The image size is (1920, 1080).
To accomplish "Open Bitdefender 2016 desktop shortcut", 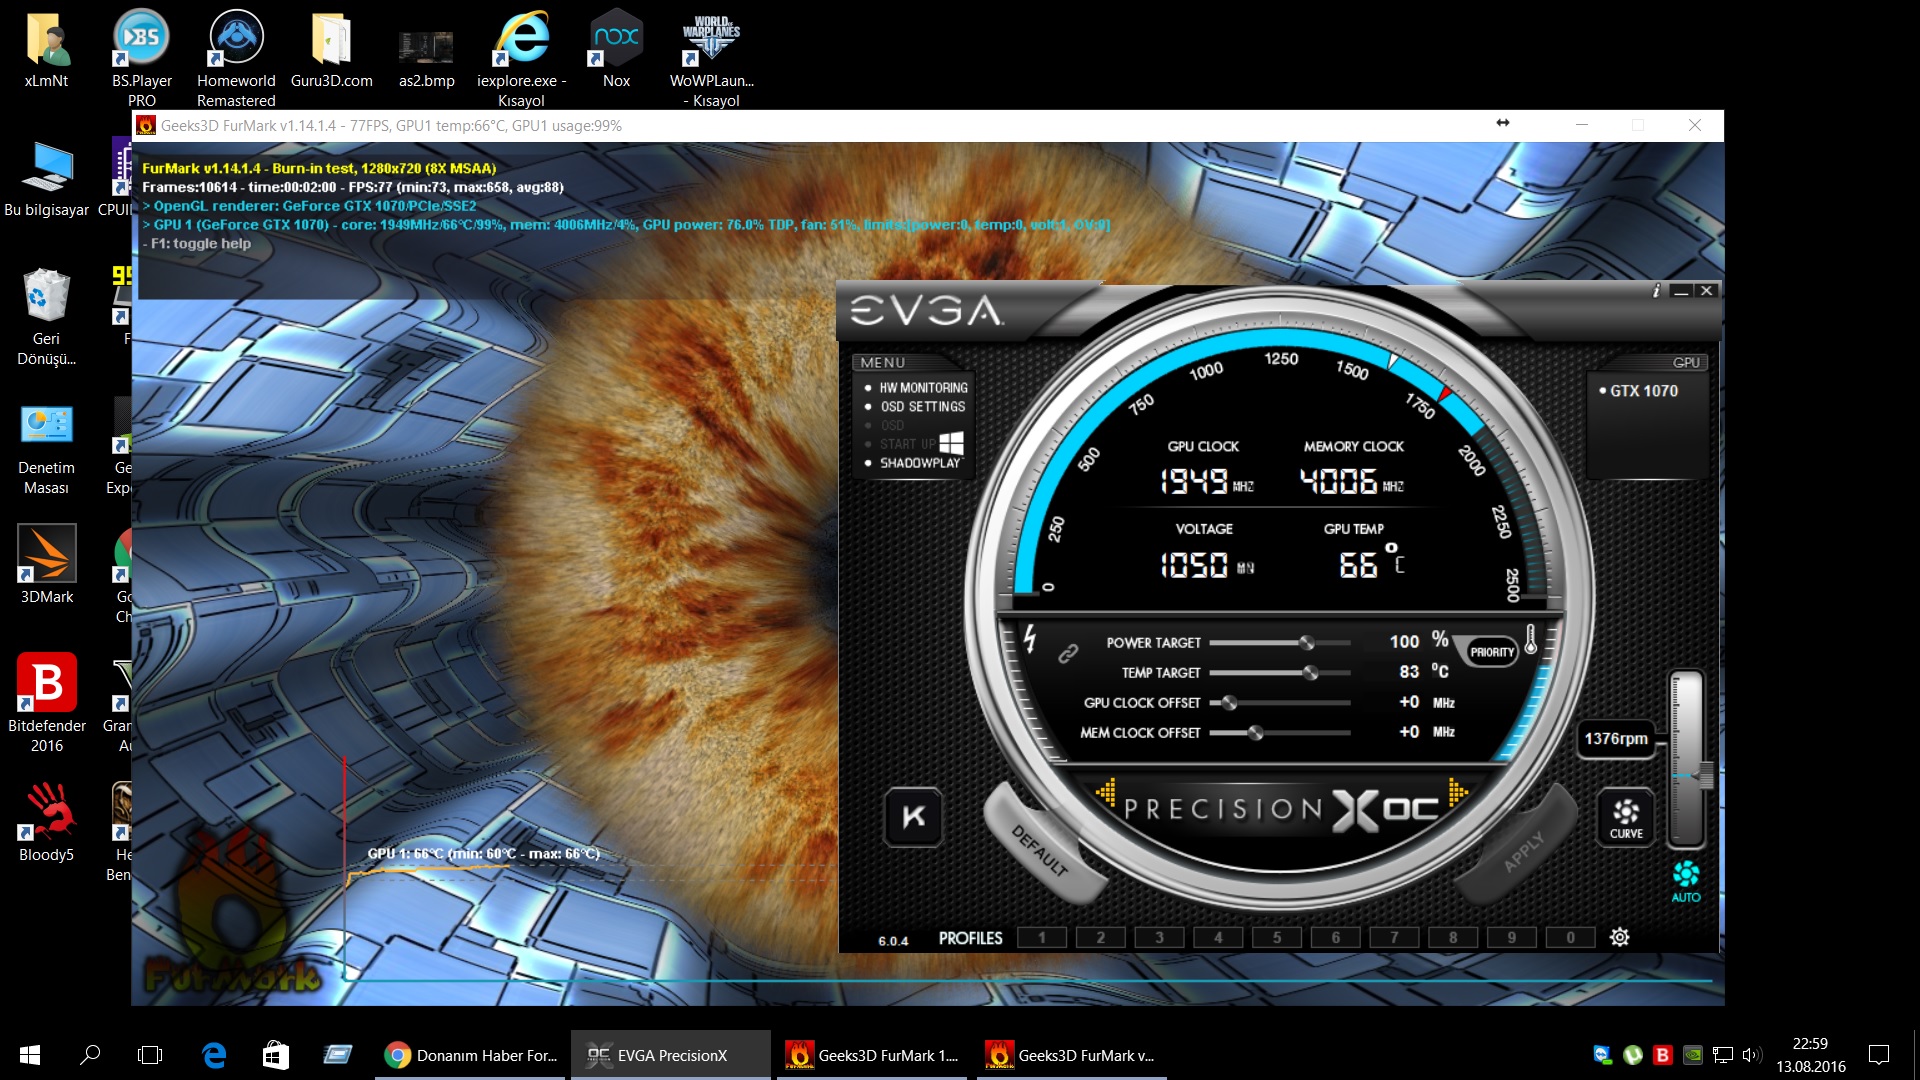I will tap(46, 703).
